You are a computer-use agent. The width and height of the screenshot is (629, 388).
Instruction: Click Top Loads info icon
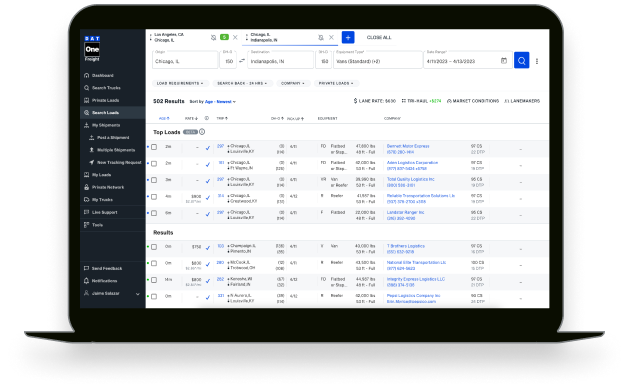(202, 132)
